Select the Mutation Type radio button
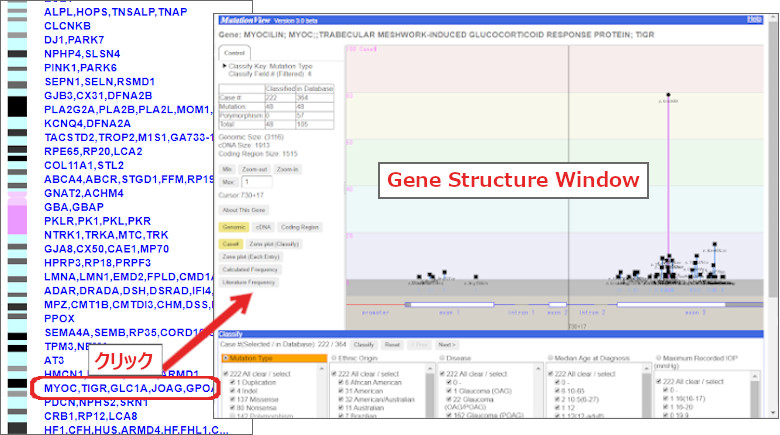The height and width of the screenshot is (435, 780). click(x=226, y=358)
